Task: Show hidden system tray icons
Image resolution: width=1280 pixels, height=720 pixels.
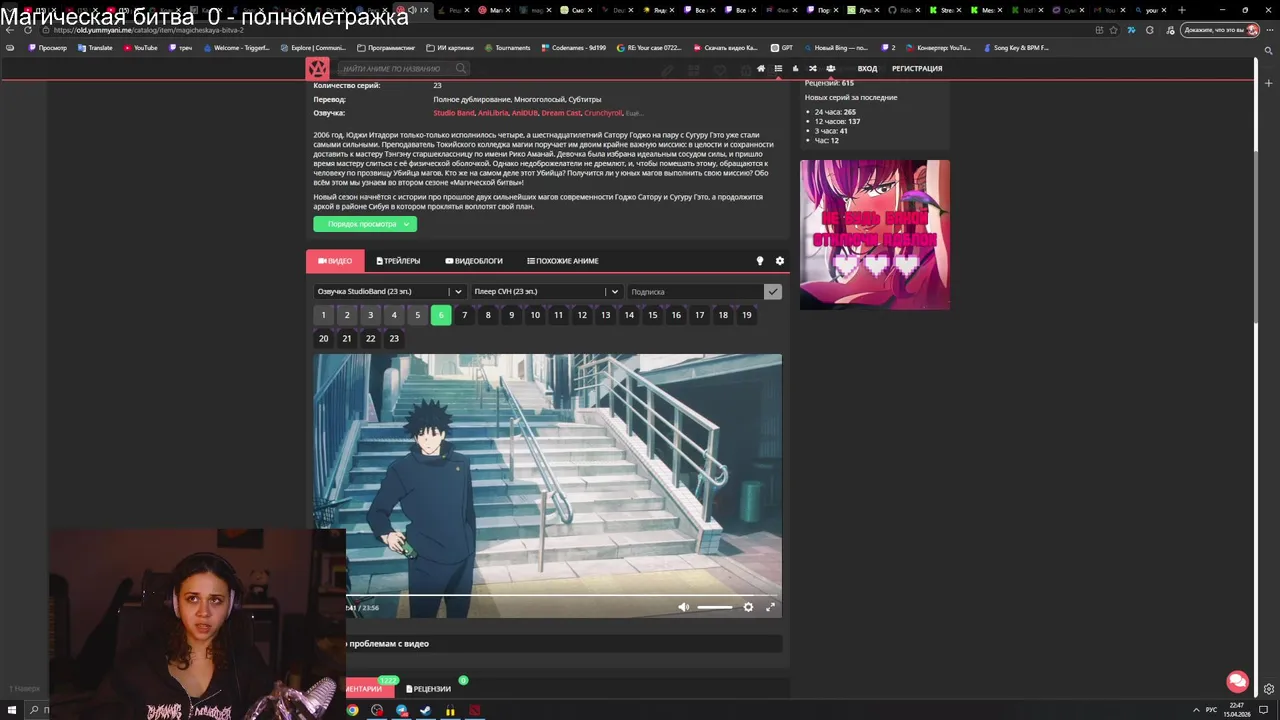Action: [x=1196, y=710]
